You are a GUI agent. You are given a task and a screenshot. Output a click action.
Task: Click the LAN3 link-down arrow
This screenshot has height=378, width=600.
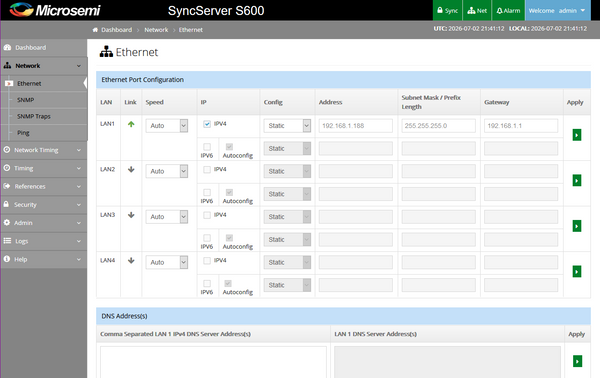[131, 215]
